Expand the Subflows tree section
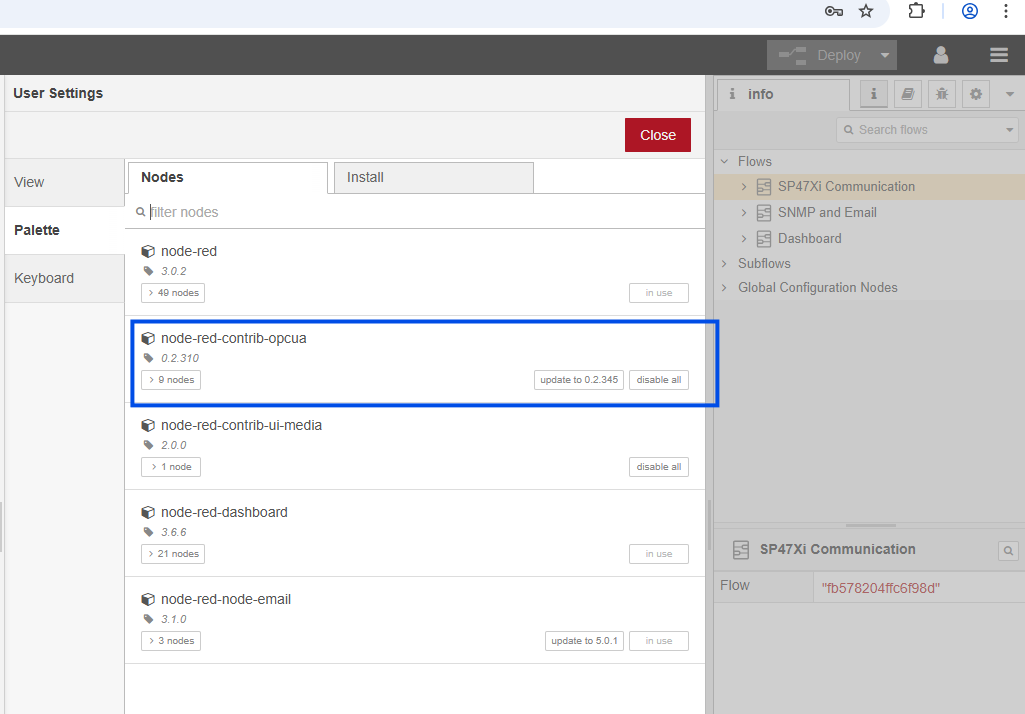 724,264
